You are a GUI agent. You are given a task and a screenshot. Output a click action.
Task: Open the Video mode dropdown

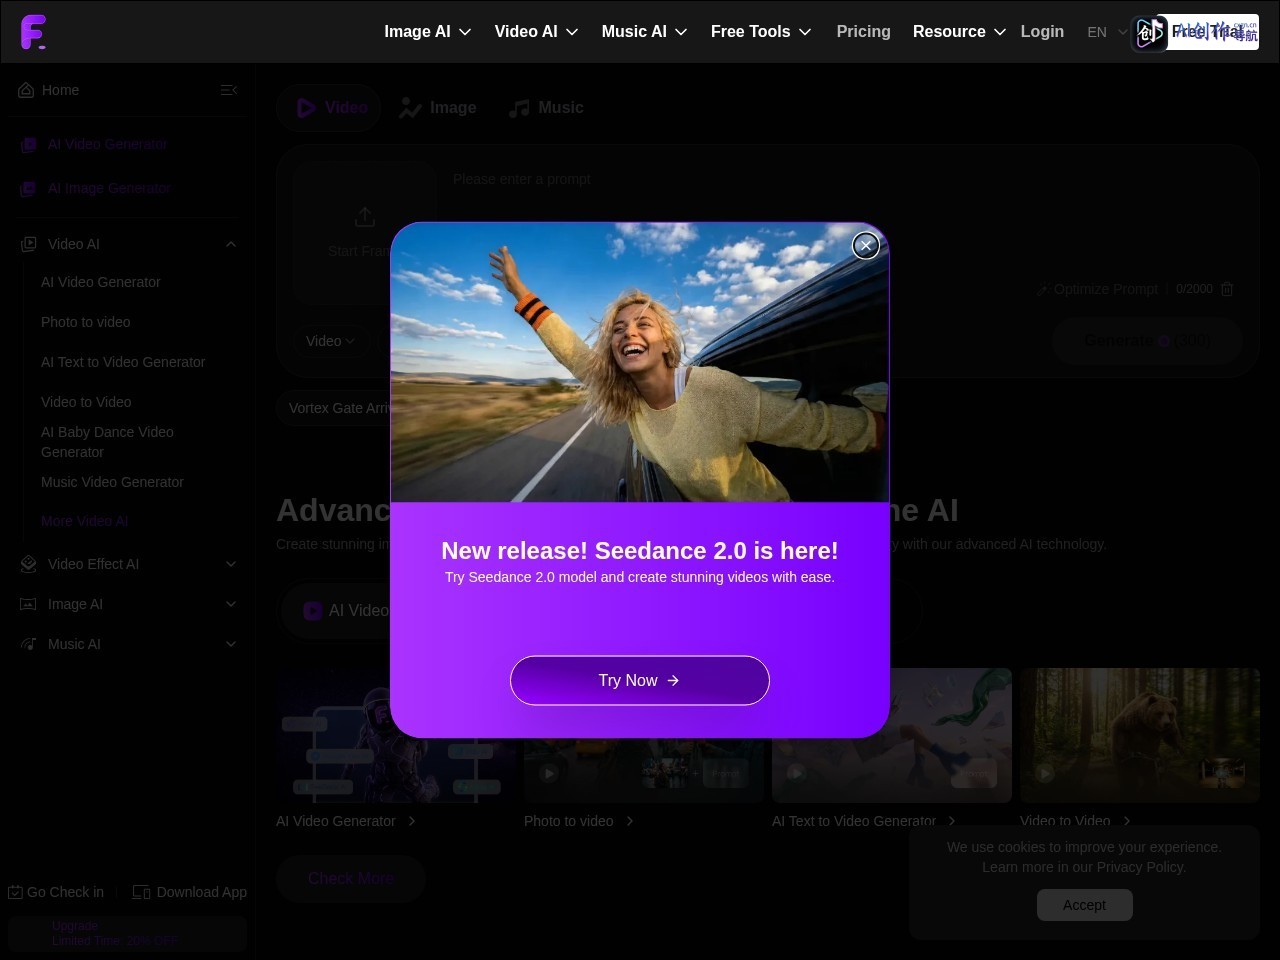click(330, 341)
